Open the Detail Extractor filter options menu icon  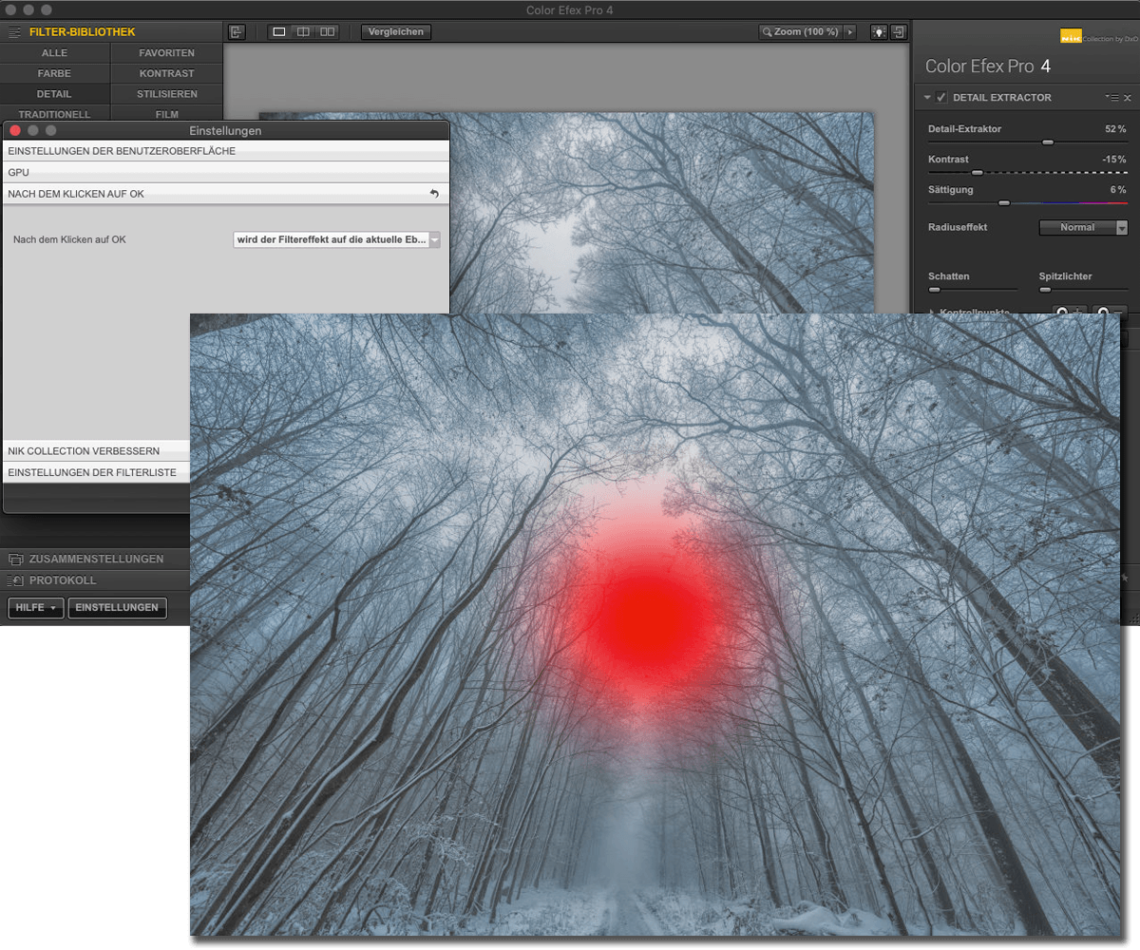(x=1111, y=98)
